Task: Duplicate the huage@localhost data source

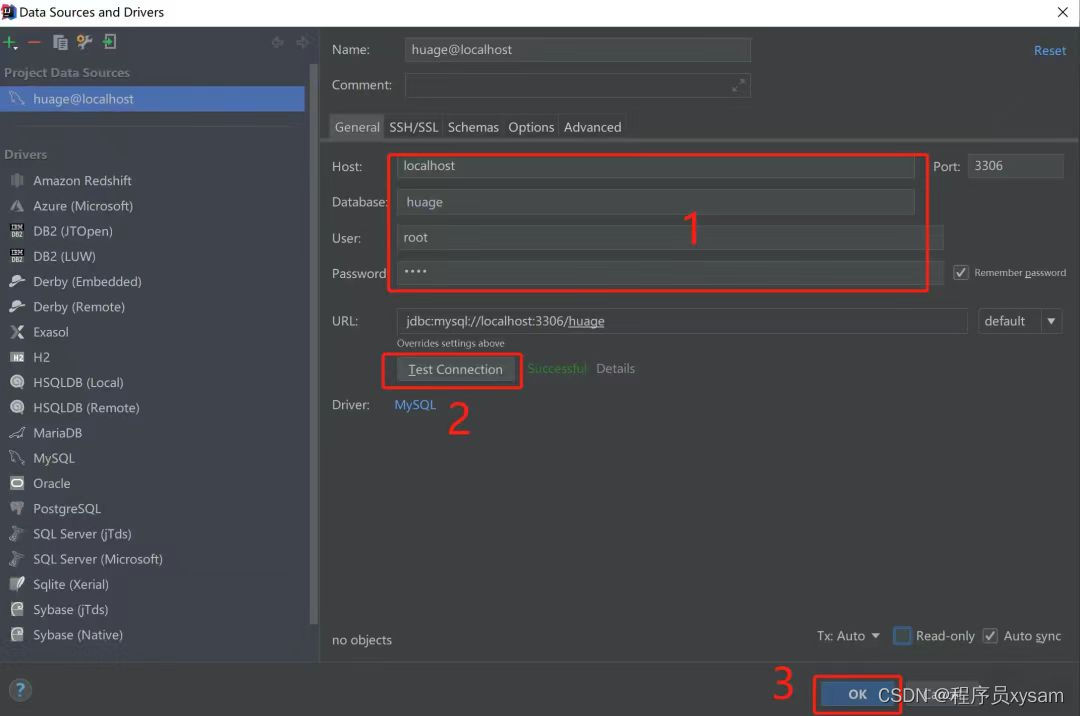Action: [58, 42]
